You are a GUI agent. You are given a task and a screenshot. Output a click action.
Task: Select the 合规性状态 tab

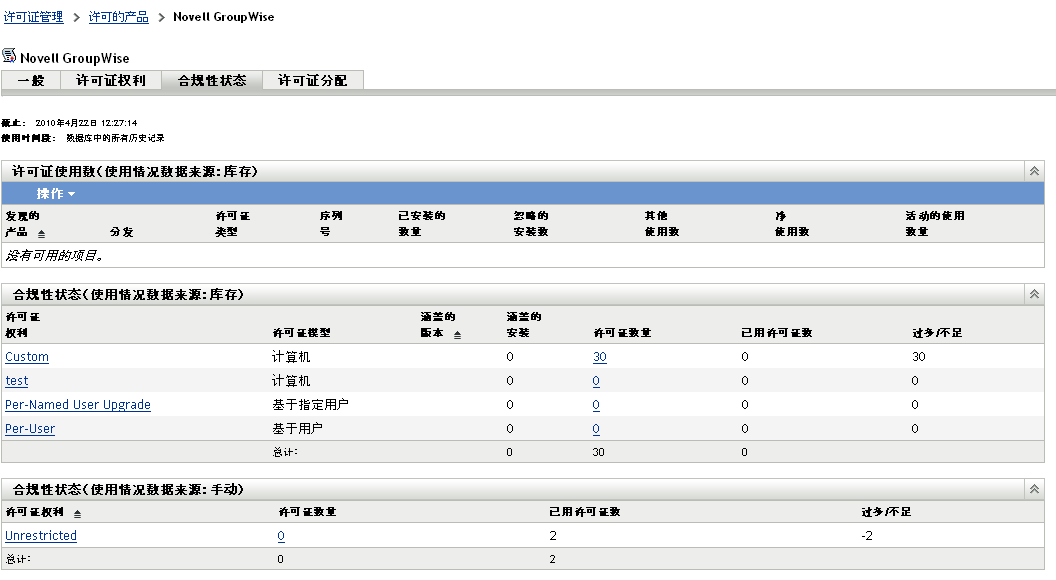point(211,81)
